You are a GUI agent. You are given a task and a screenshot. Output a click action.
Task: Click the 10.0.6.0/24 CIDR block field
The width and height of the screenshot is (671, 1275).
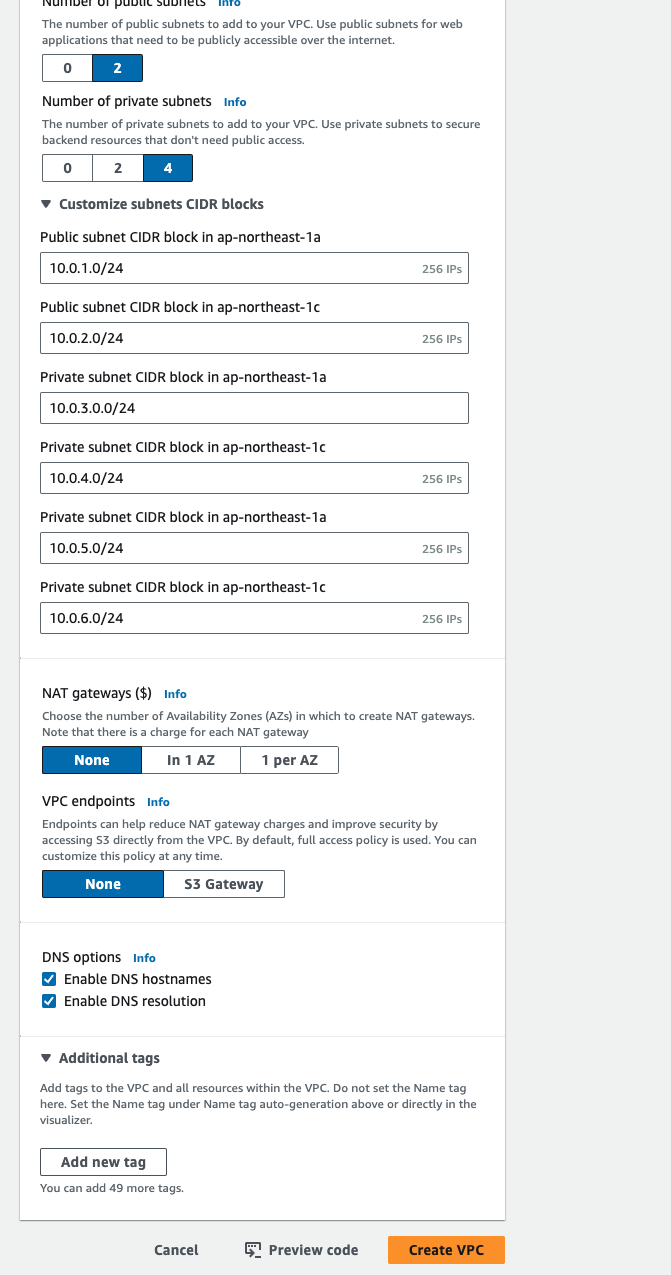pyautogui.click(x=254, y=618)
